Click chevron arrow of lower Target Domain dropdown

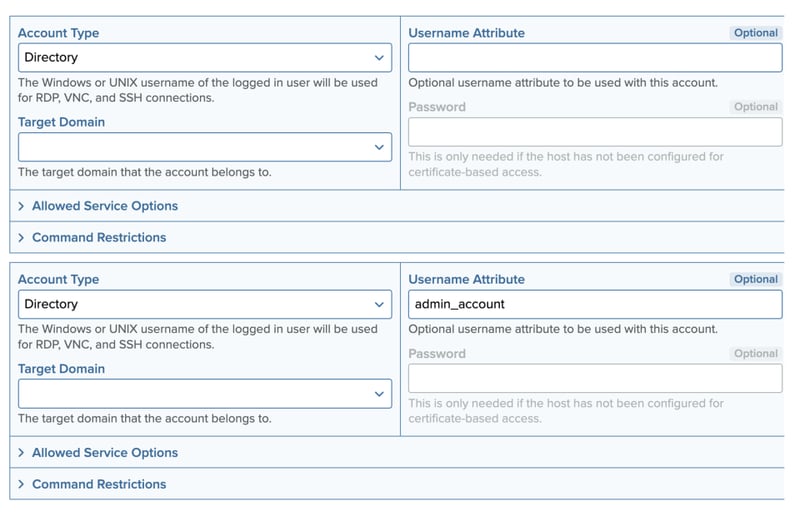click(x=379, y=394)
